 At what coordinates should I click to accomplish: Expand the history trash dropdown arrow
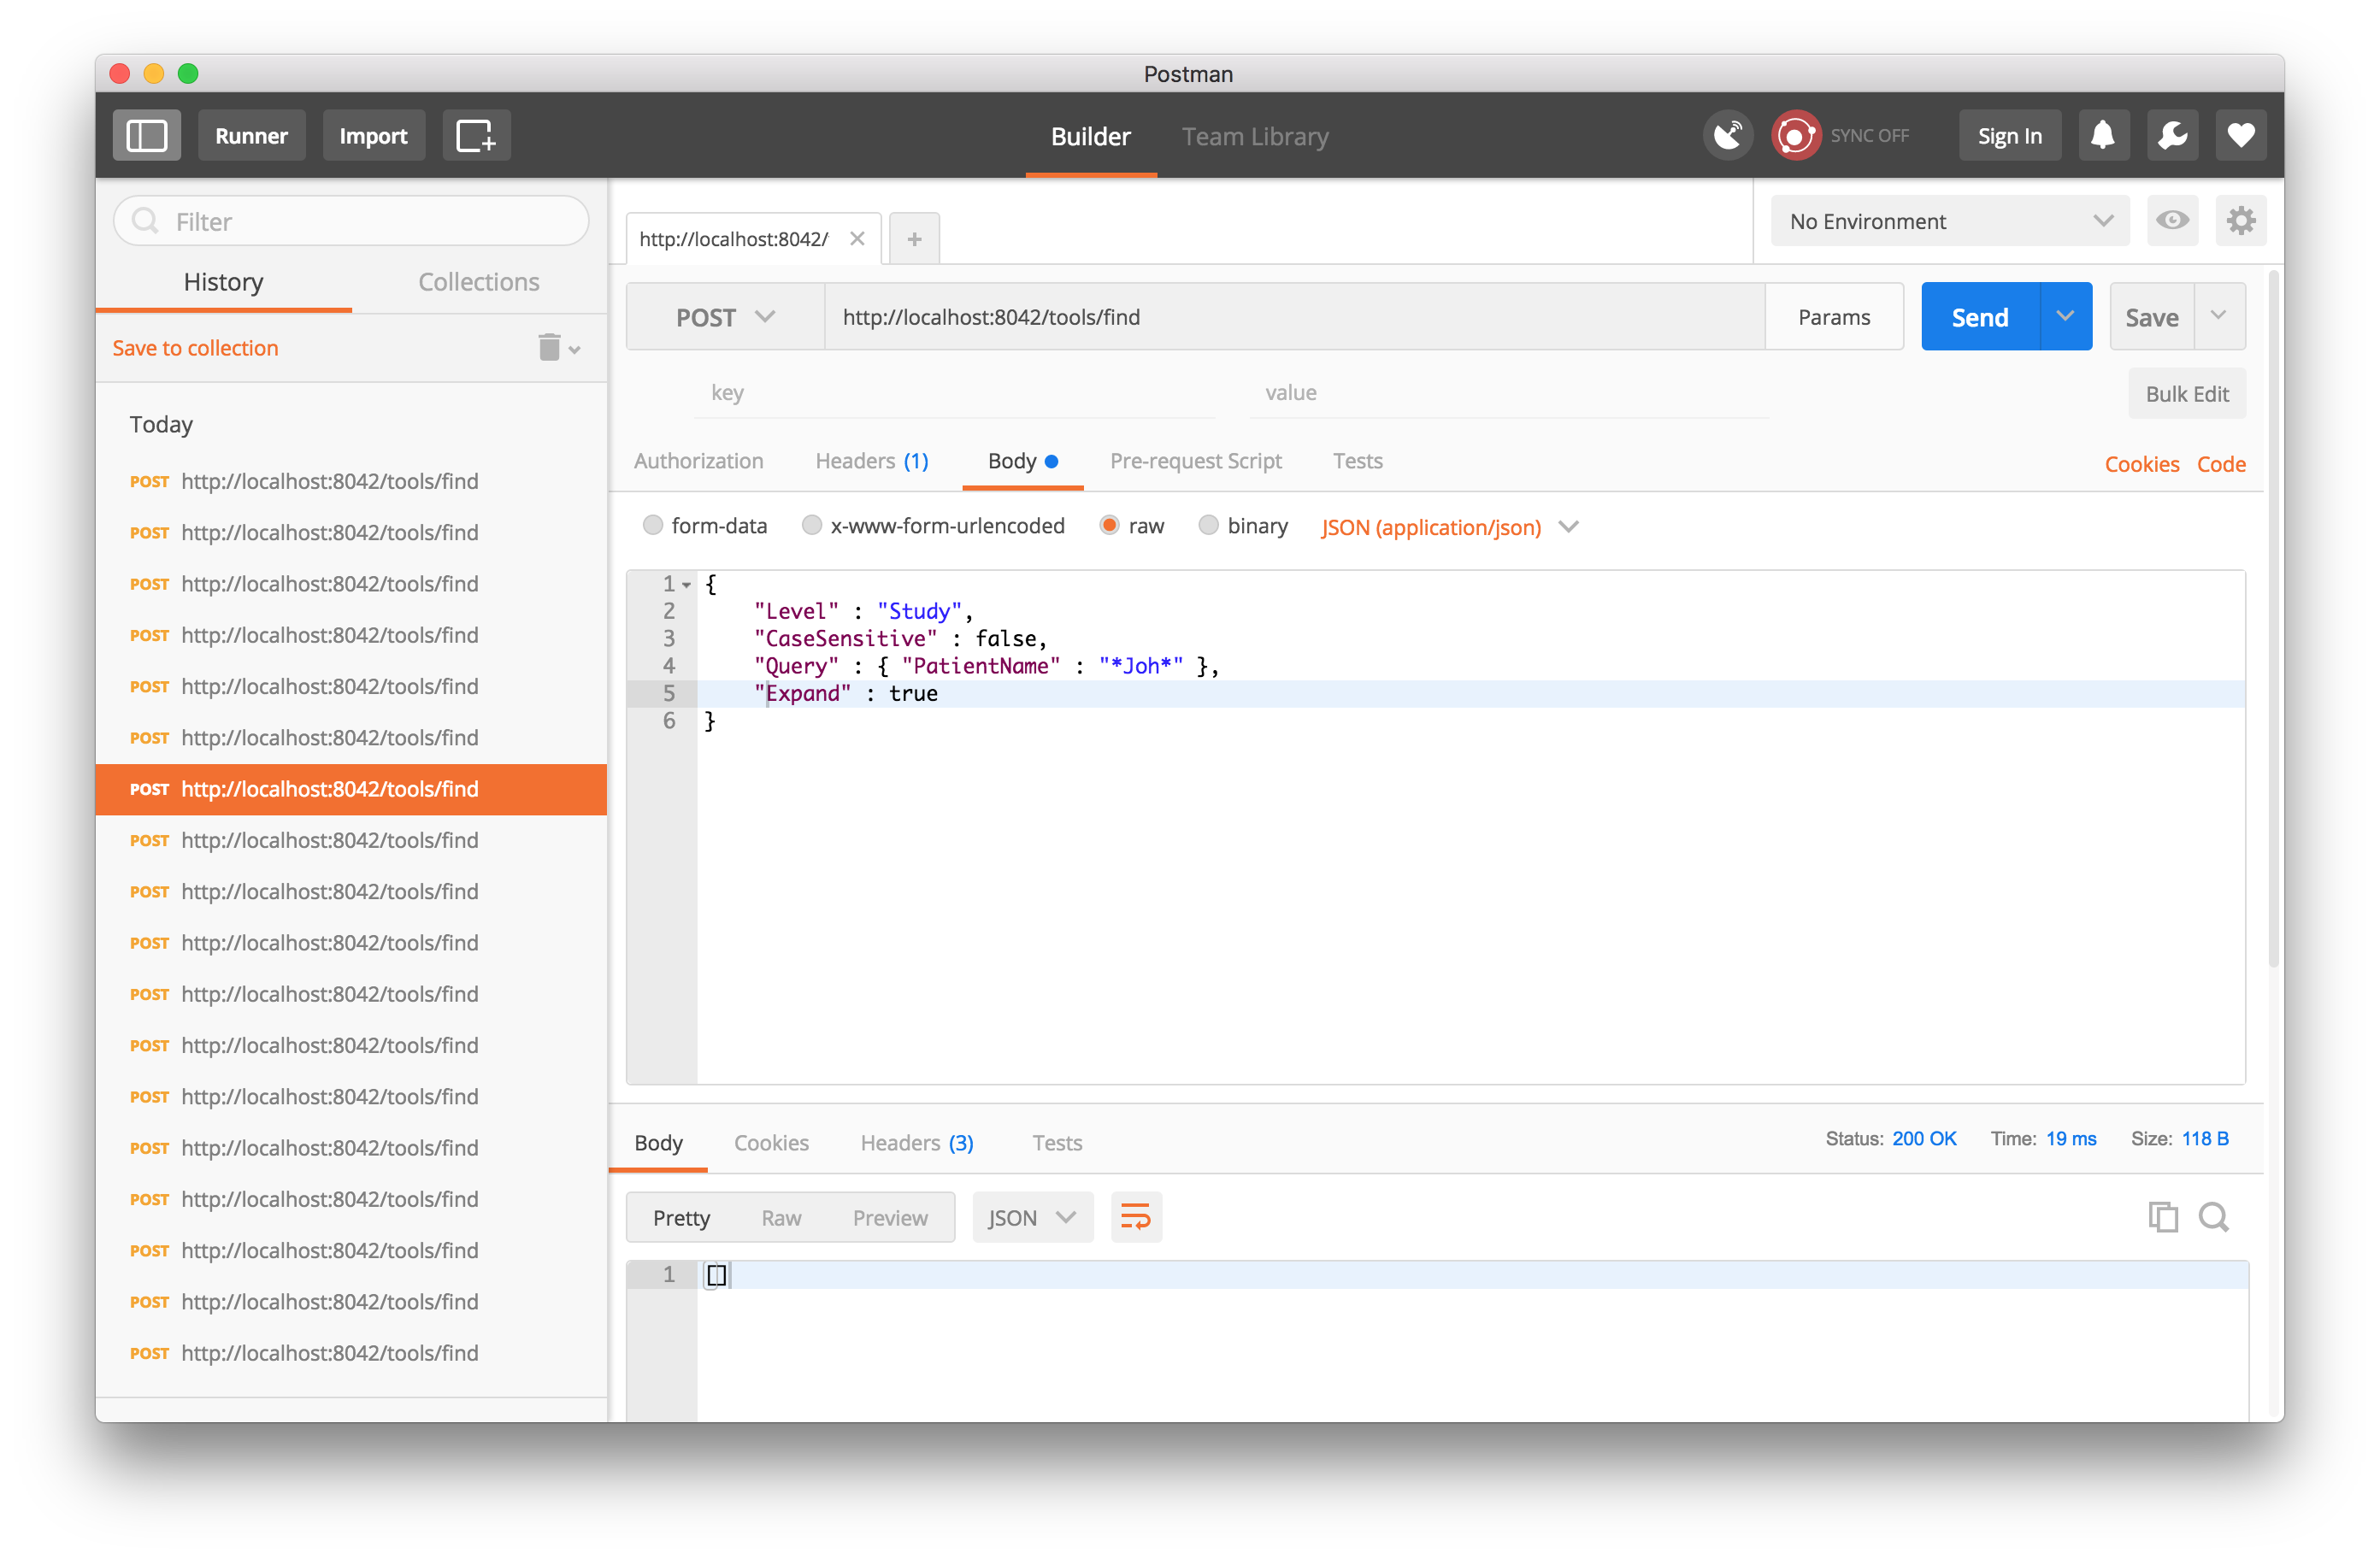[575, 350]
